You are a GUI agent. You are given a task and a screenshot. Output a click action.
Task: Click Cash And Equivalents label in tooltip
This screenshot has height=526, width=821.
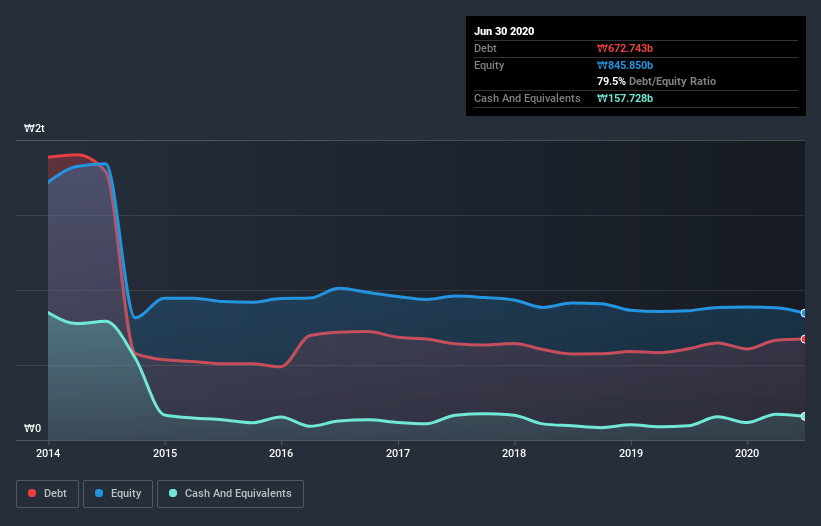coord(527,98)
